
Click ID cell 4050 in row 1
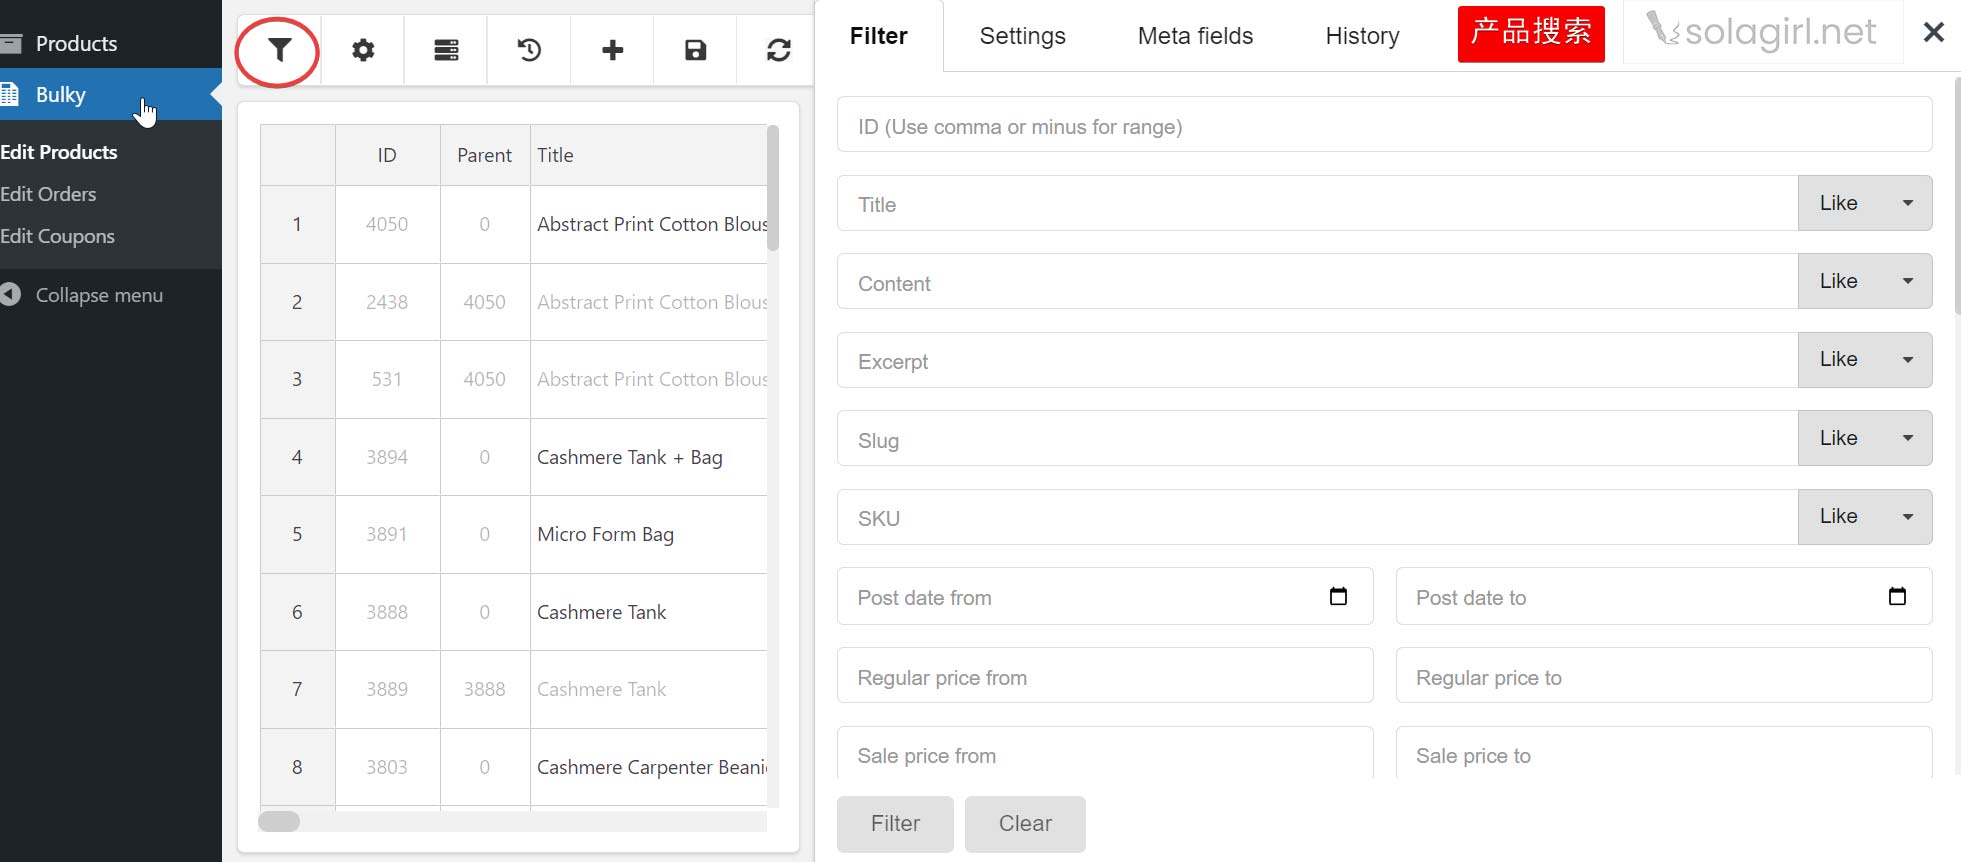click(387, 224)
